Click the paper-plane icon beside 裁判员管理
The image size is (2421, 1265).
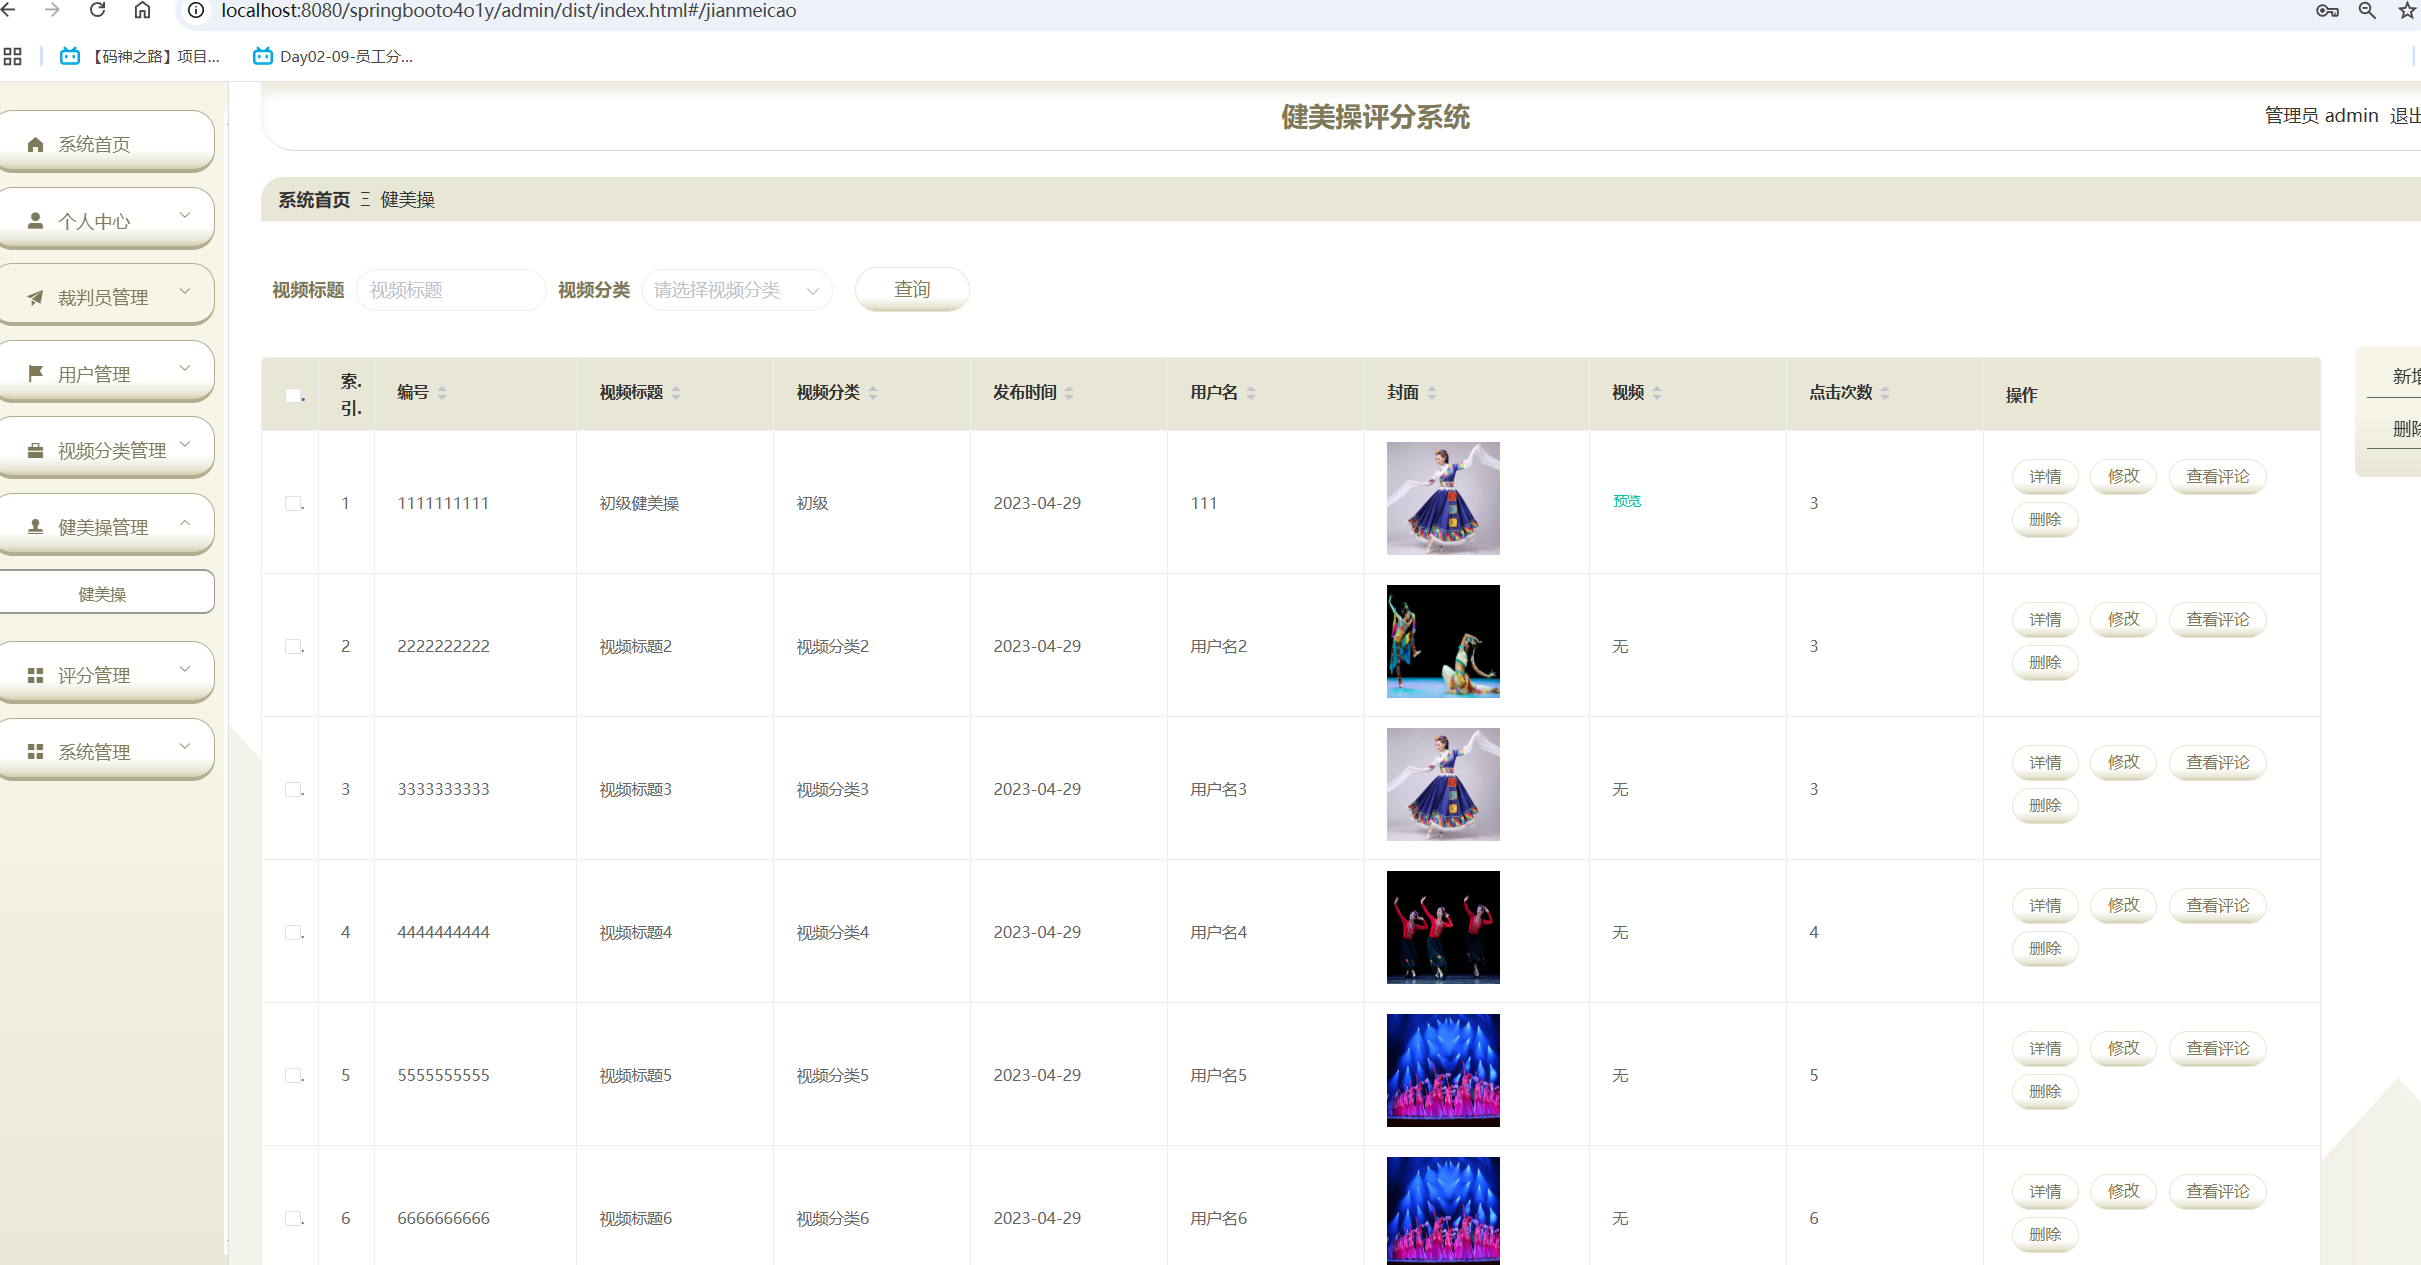coord(36,297)
